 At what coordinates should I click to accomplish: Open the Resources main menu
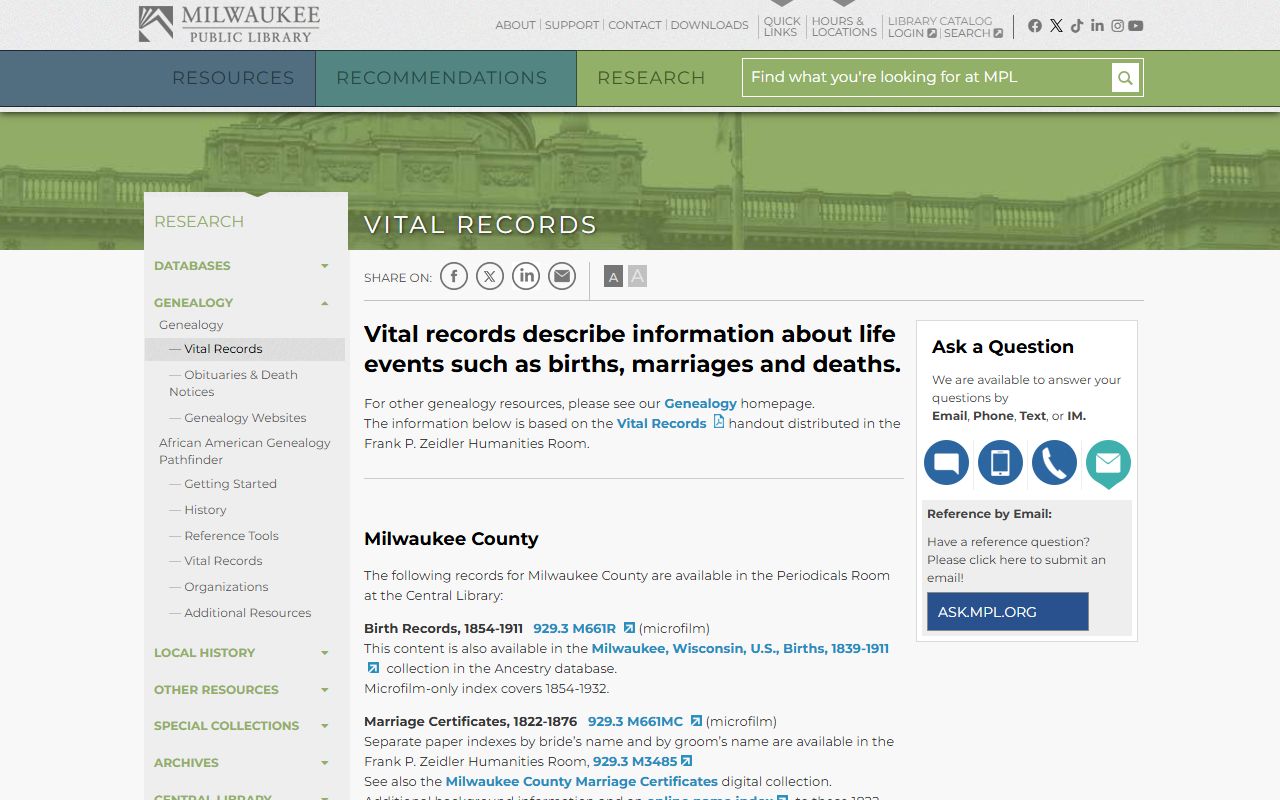[x=233, y=78]
